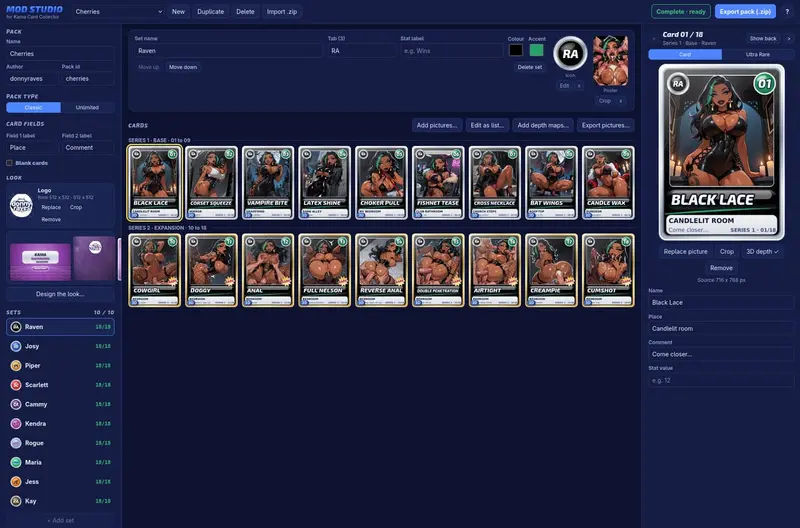
Task: Switch to the Ultra Rare tab
Action: point(758,55)
